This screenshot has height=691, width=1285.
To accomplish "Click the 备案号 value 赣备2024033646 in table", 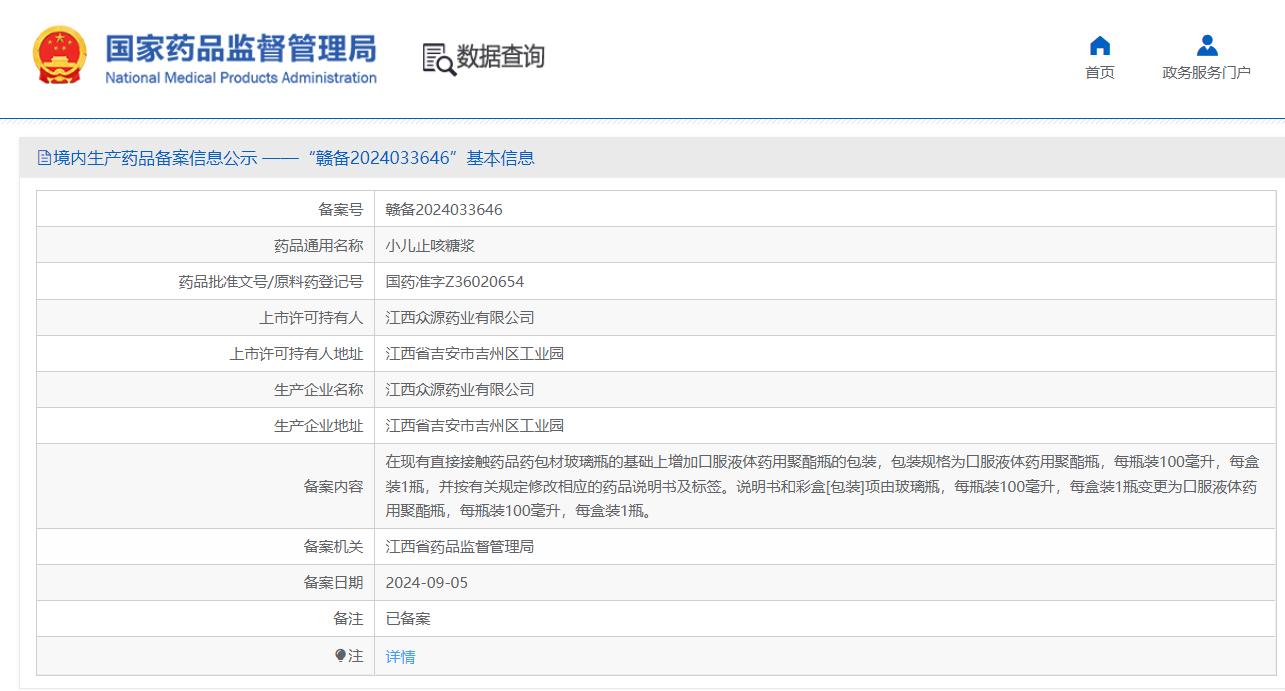I will (444, 210).
